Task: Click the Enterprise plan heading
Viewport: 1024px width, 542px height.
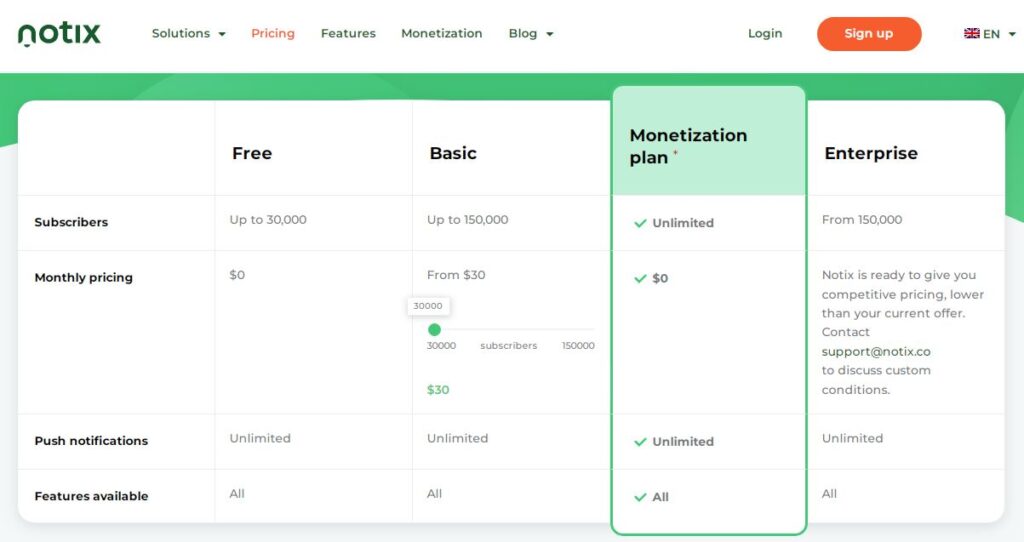Action: (x=870, y=153)
